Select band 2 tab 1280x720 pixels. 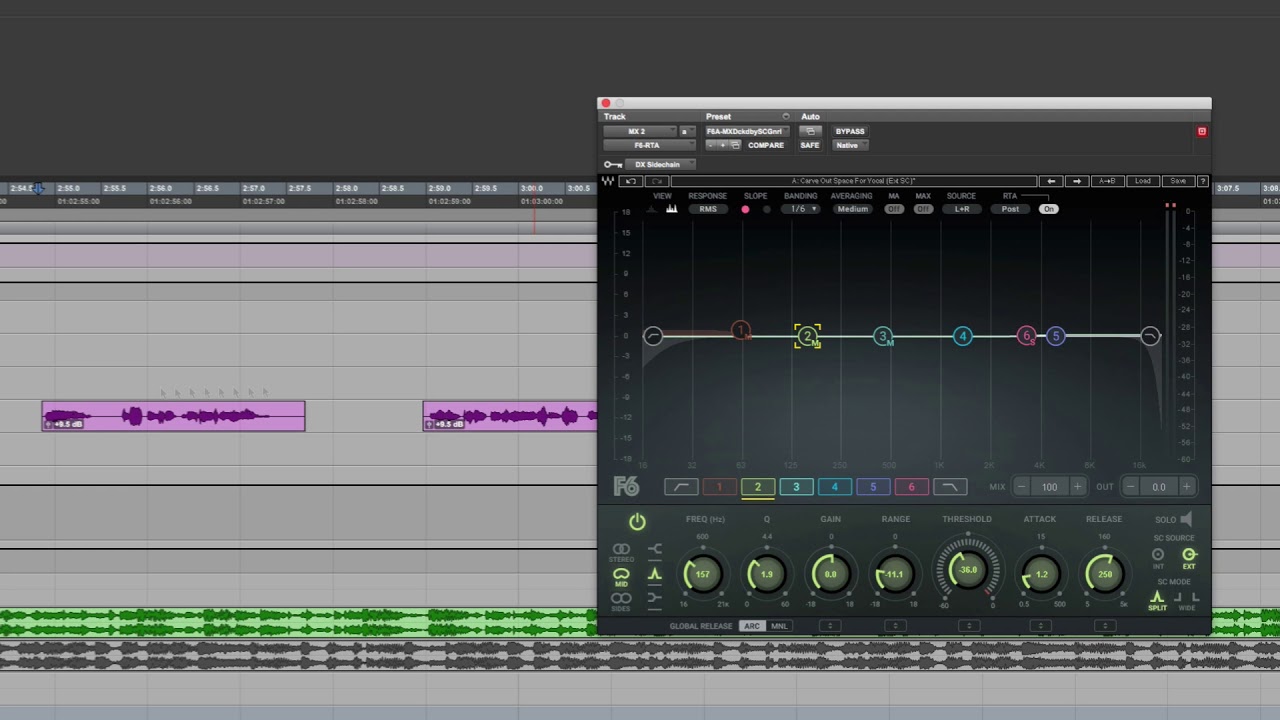point(758,487)
